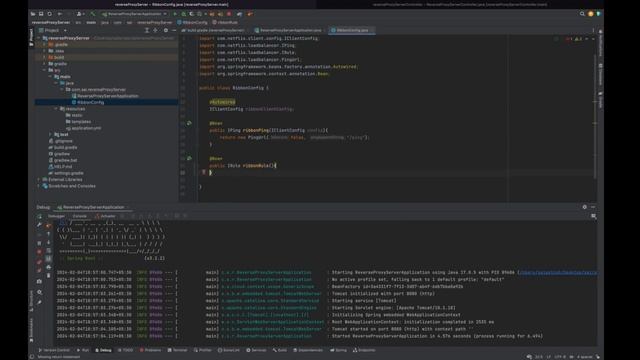This screenshot has height=360, width=640.
Task: Open Debug panel settings gear
Action: click(x=584, y=207)
